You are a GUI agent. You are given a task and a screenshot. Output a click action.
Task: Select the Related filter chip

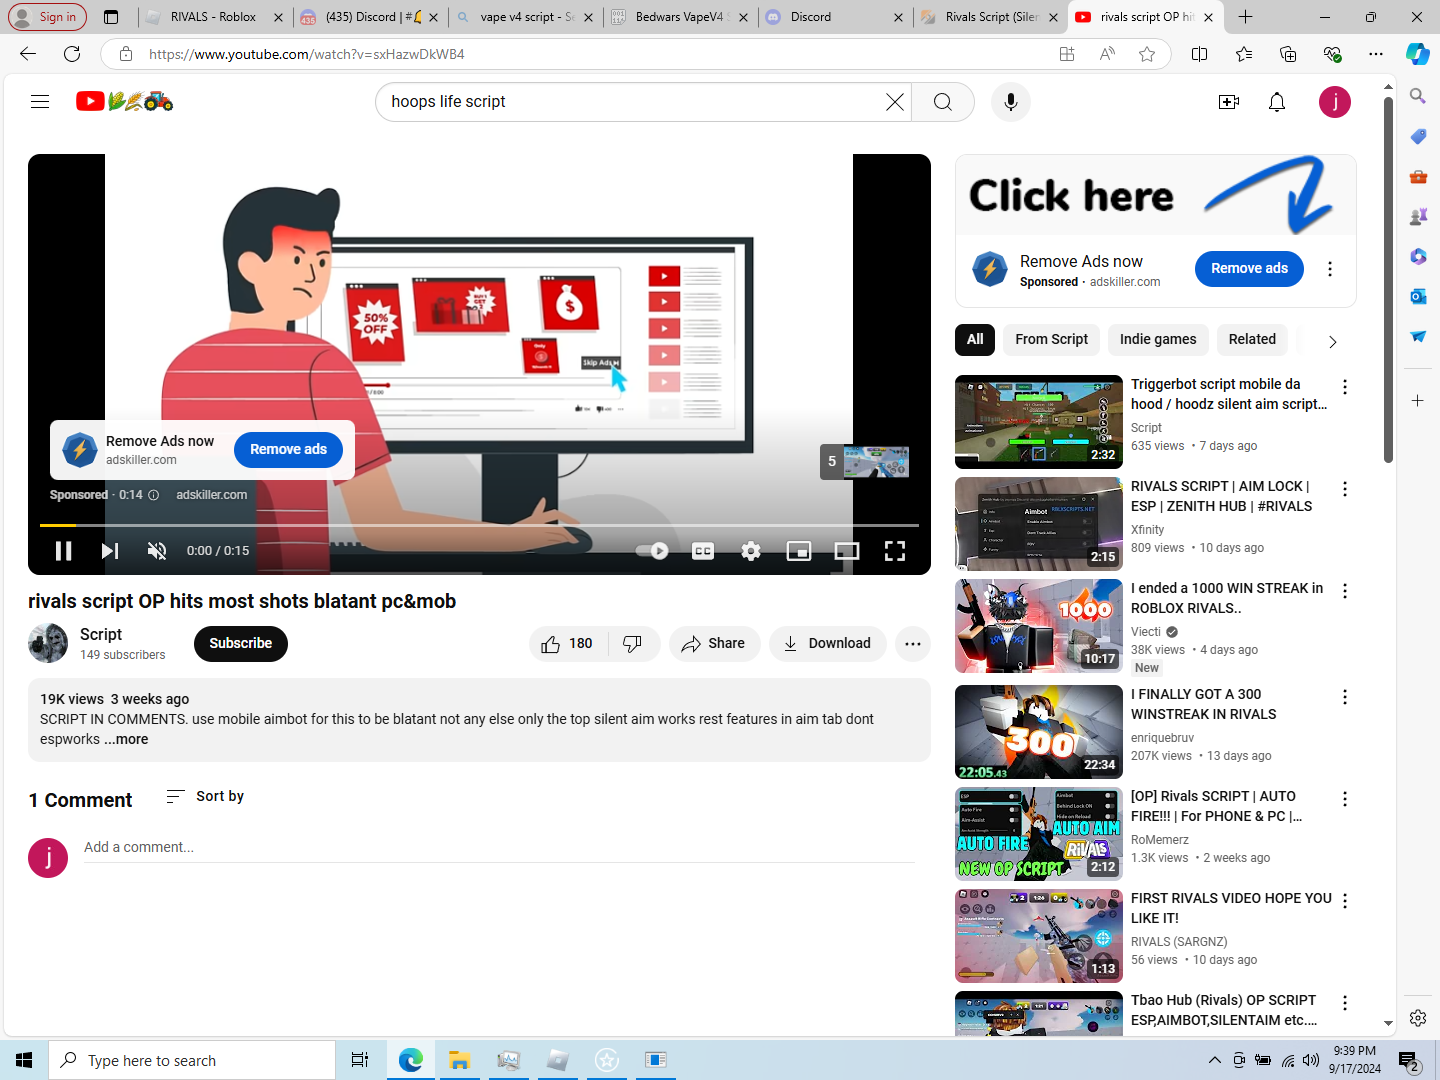tap(1252, 340)
